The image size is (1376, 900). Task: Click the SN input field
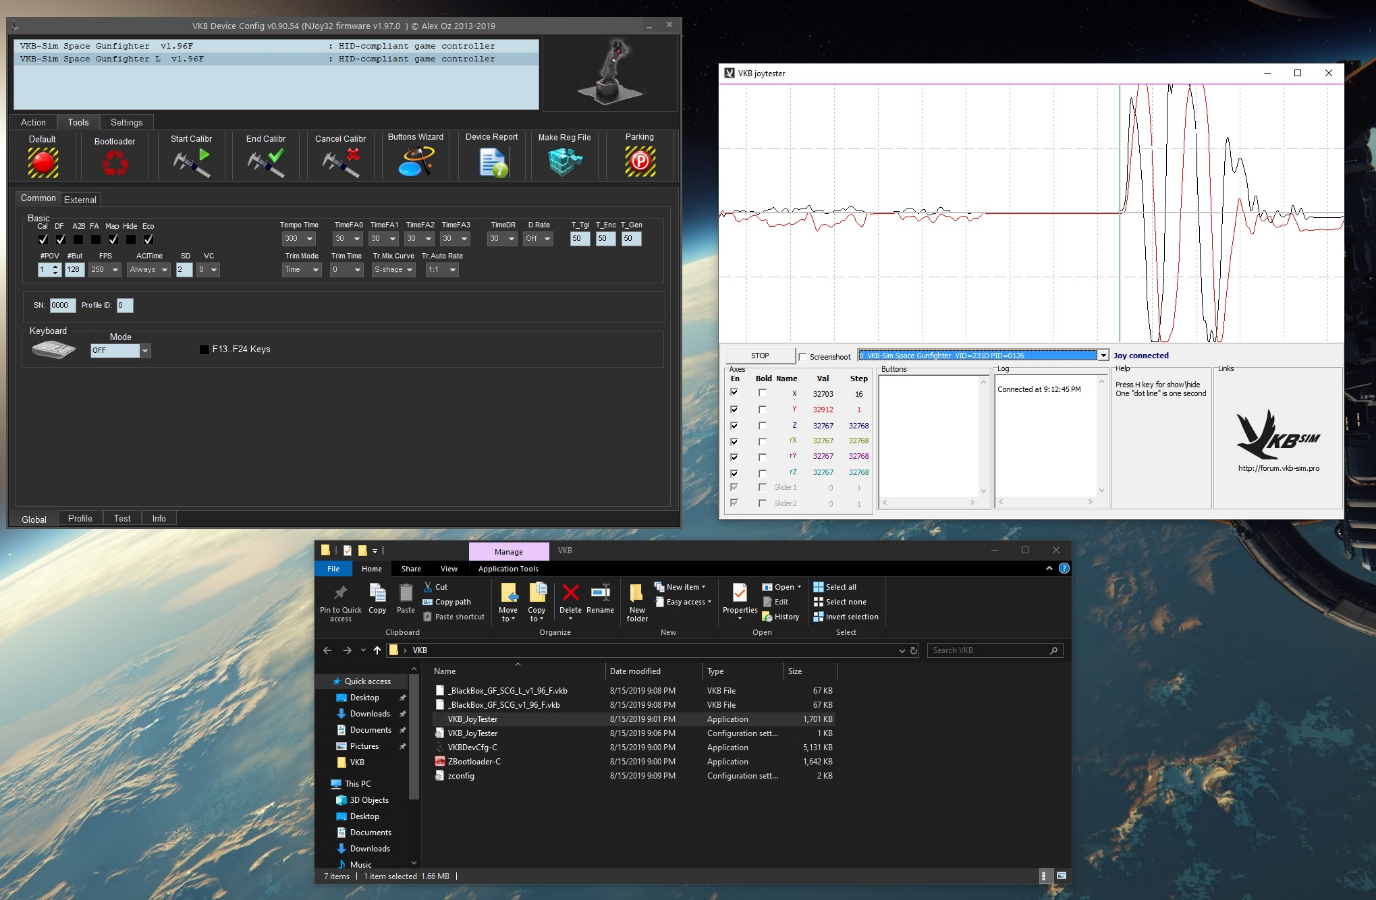coord(61,306)
